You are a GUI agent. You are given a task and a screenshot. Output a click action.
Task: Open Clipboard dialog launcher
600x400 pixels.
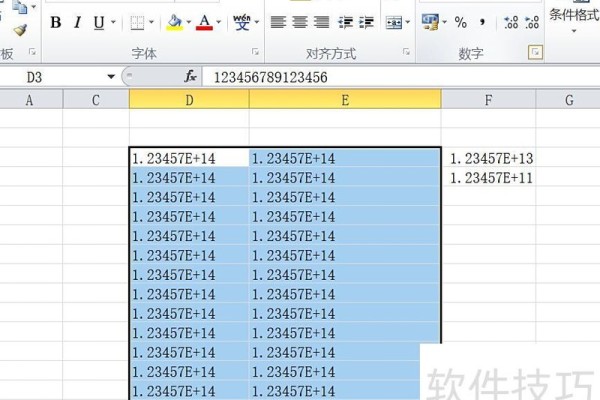33,52
